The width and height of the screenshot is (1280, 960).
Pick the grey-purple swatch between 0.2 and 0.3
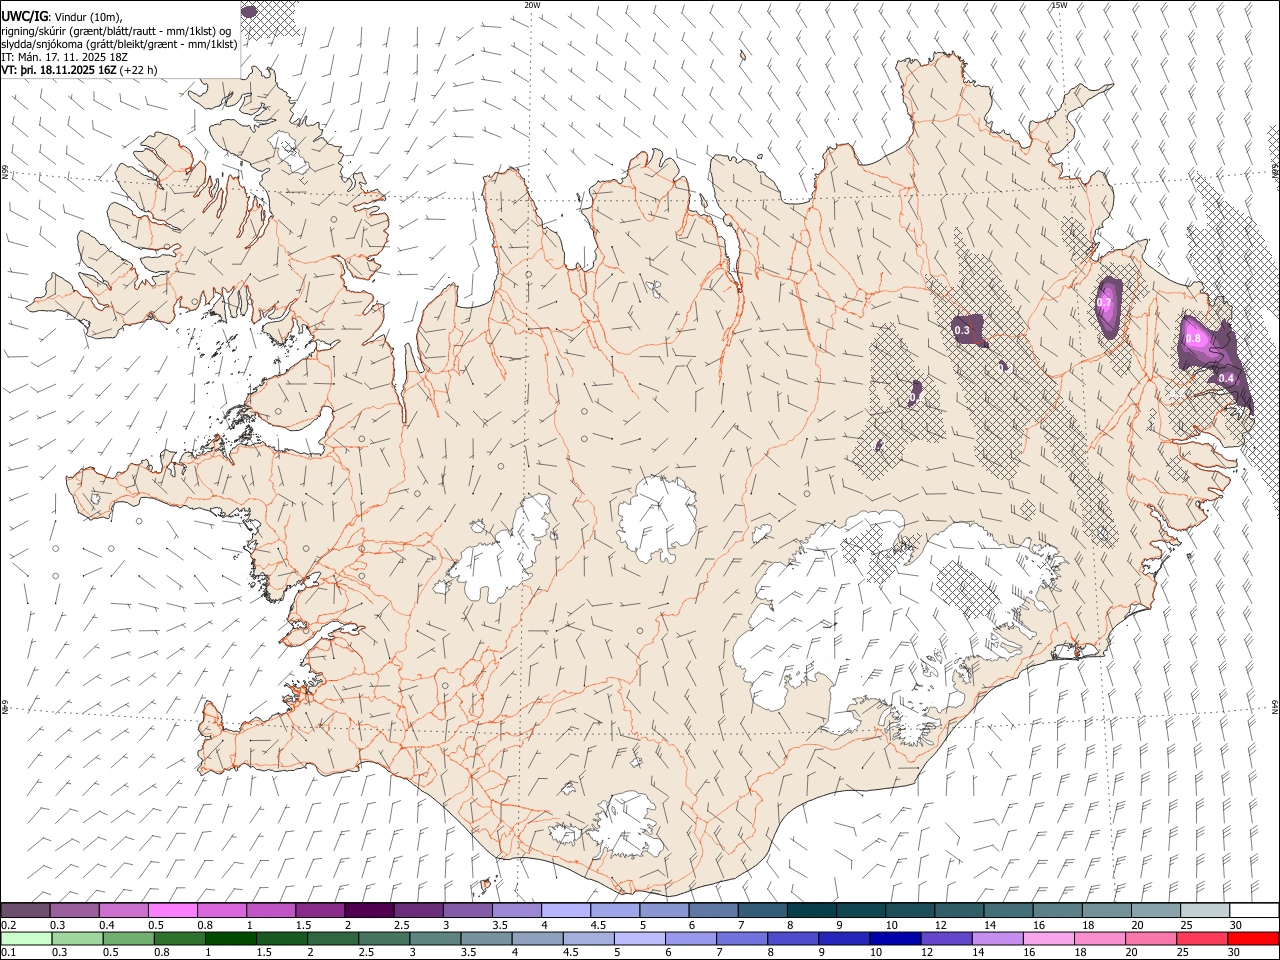26,910
